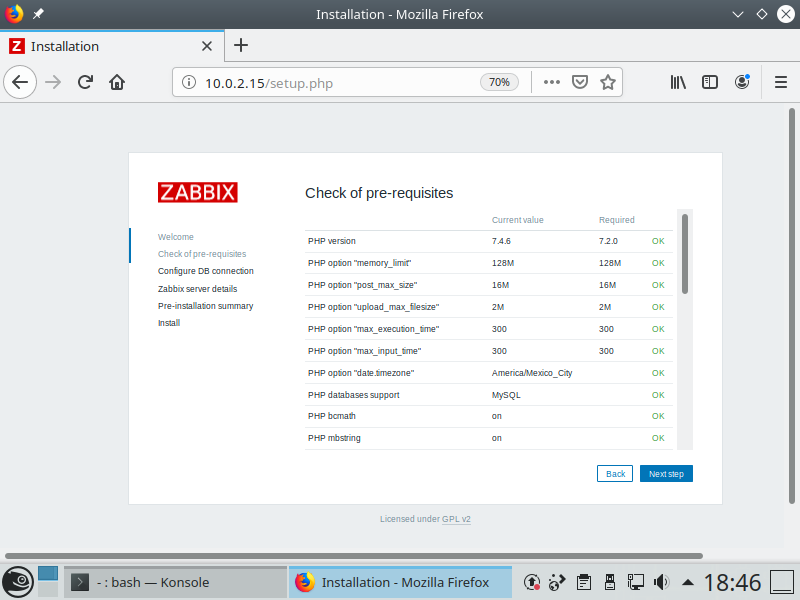
Task: Click the PHP version row label
Action: [x=332, y=241]
